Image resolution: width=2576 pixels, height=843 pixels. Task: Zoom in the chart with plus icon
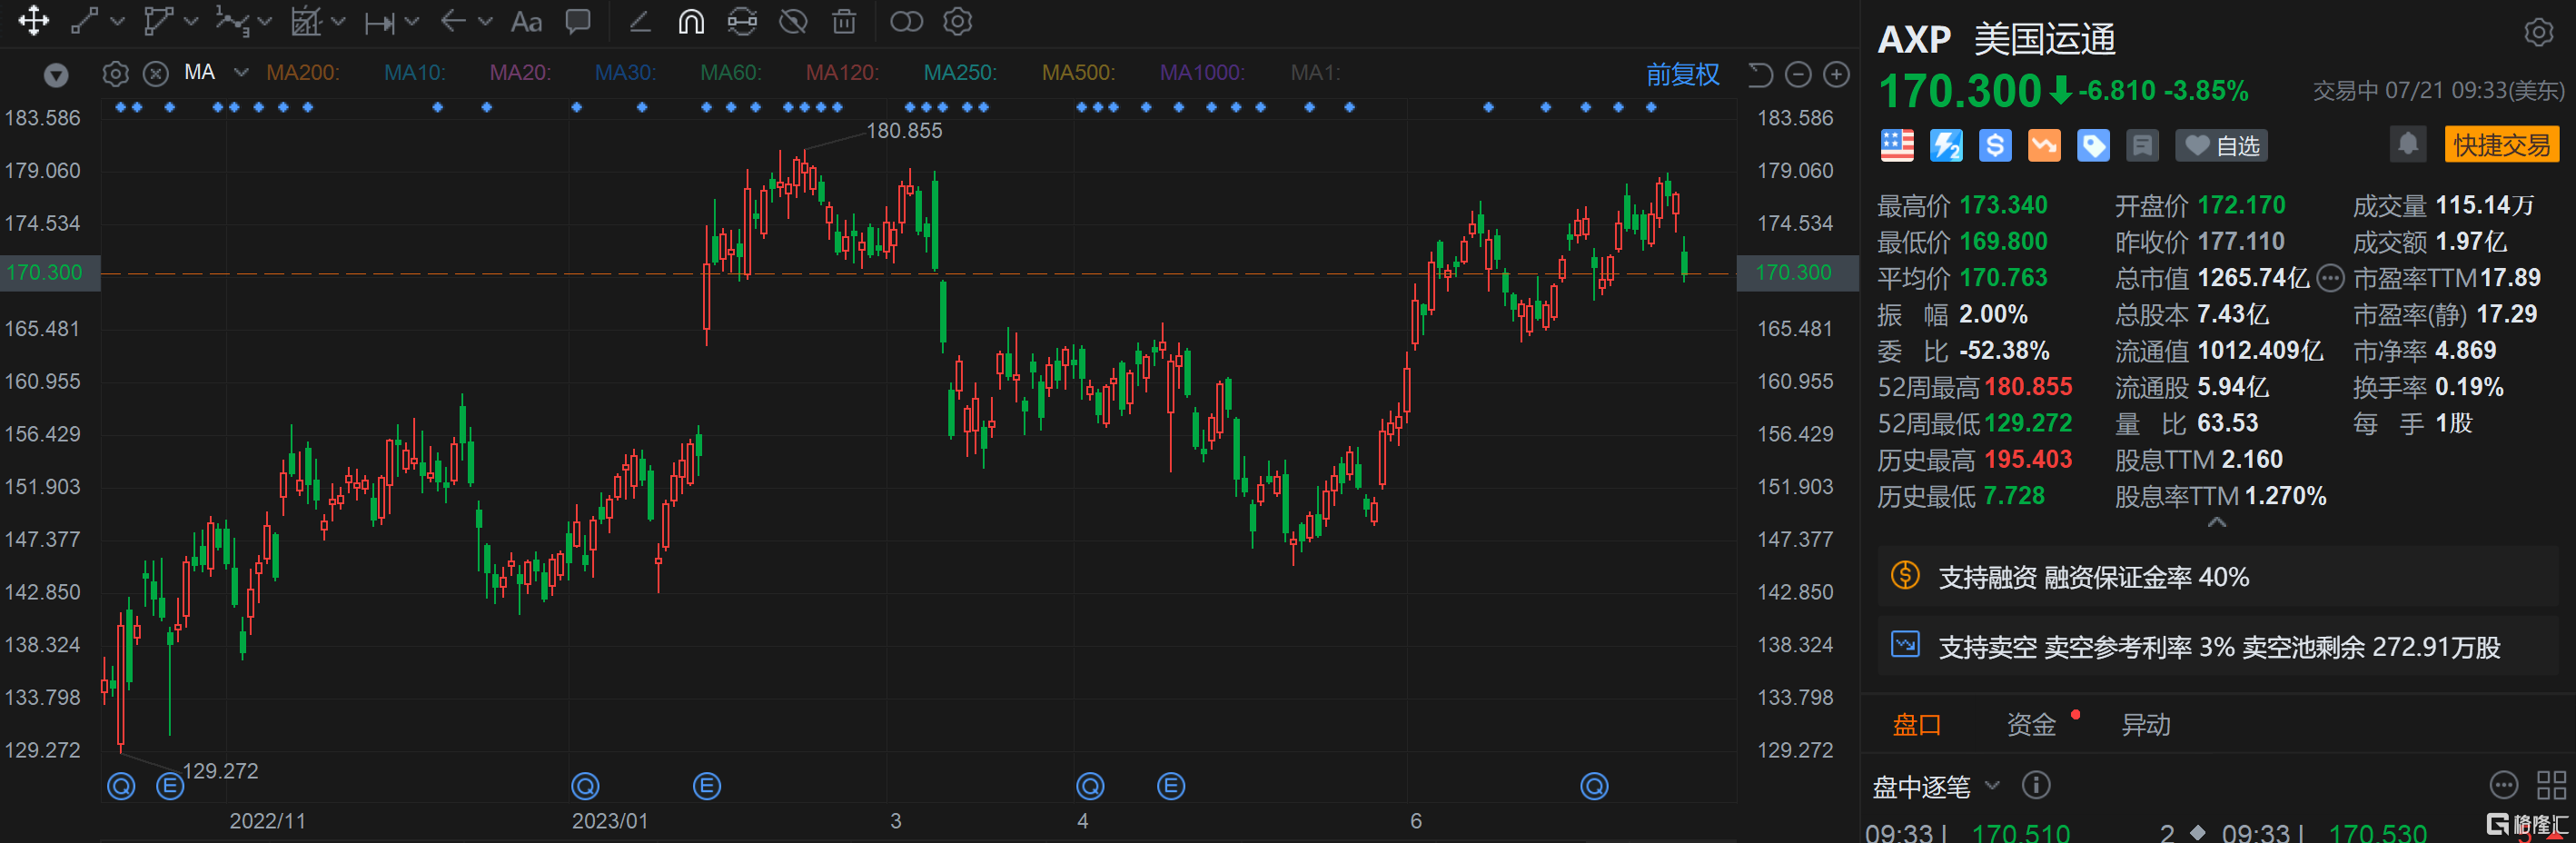coord(1836,74)
